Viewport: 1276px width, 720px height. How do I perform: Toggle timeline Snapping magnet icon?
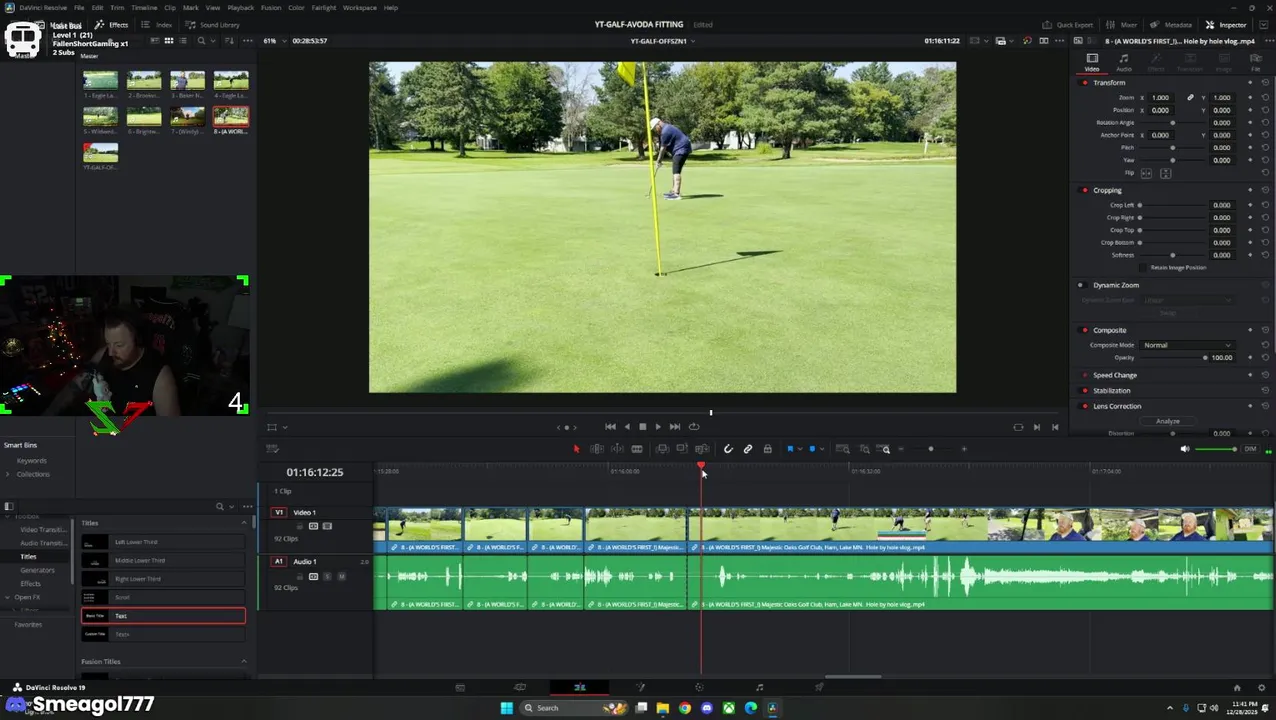click(x=728, y=449)
